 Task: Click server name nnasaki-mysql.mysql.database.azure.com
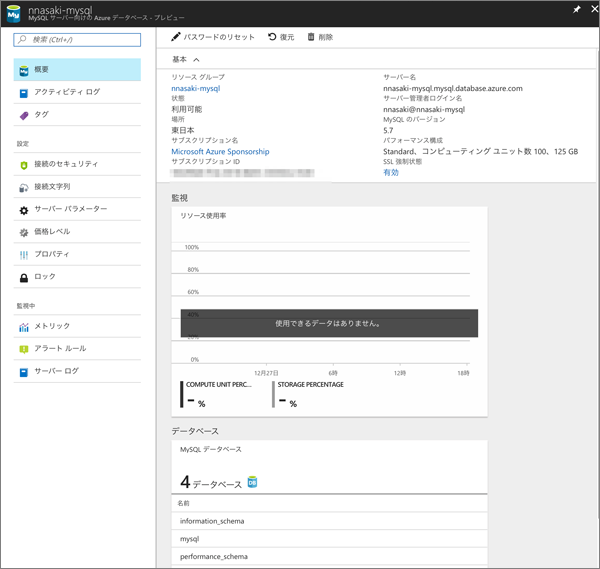453,88
